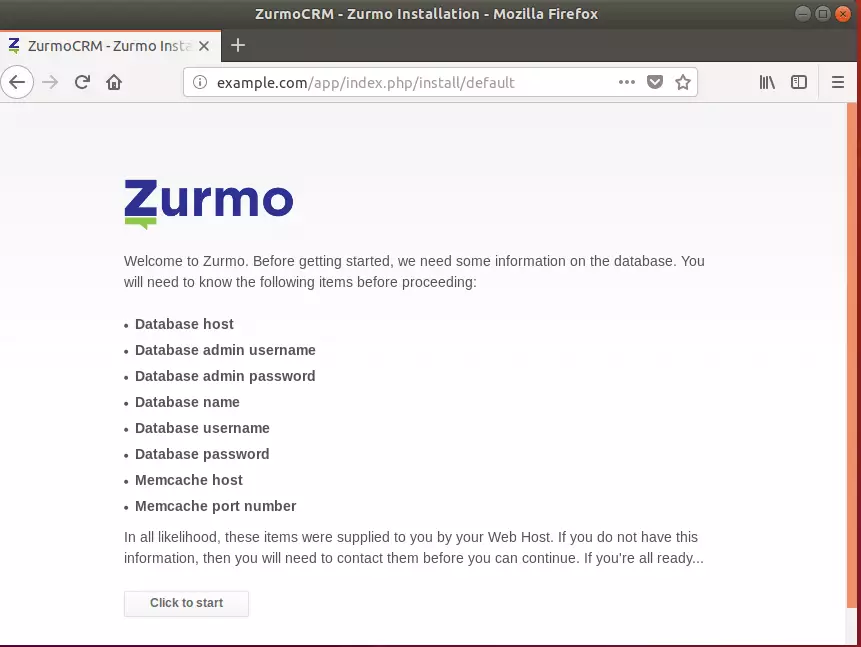Viewport: 861px width, 647px height.
Task: Save page to Pocket
Action: click(x=655, y=82)
